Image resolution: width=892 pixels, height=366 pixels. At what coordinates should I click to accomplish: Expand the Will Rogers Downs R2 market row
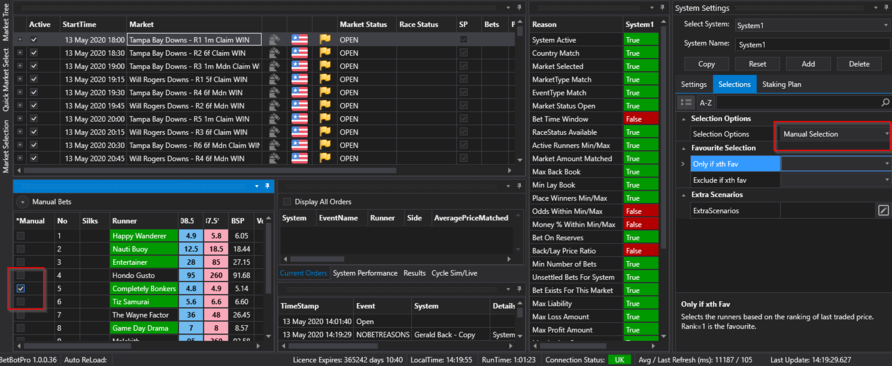pos(20,105)
